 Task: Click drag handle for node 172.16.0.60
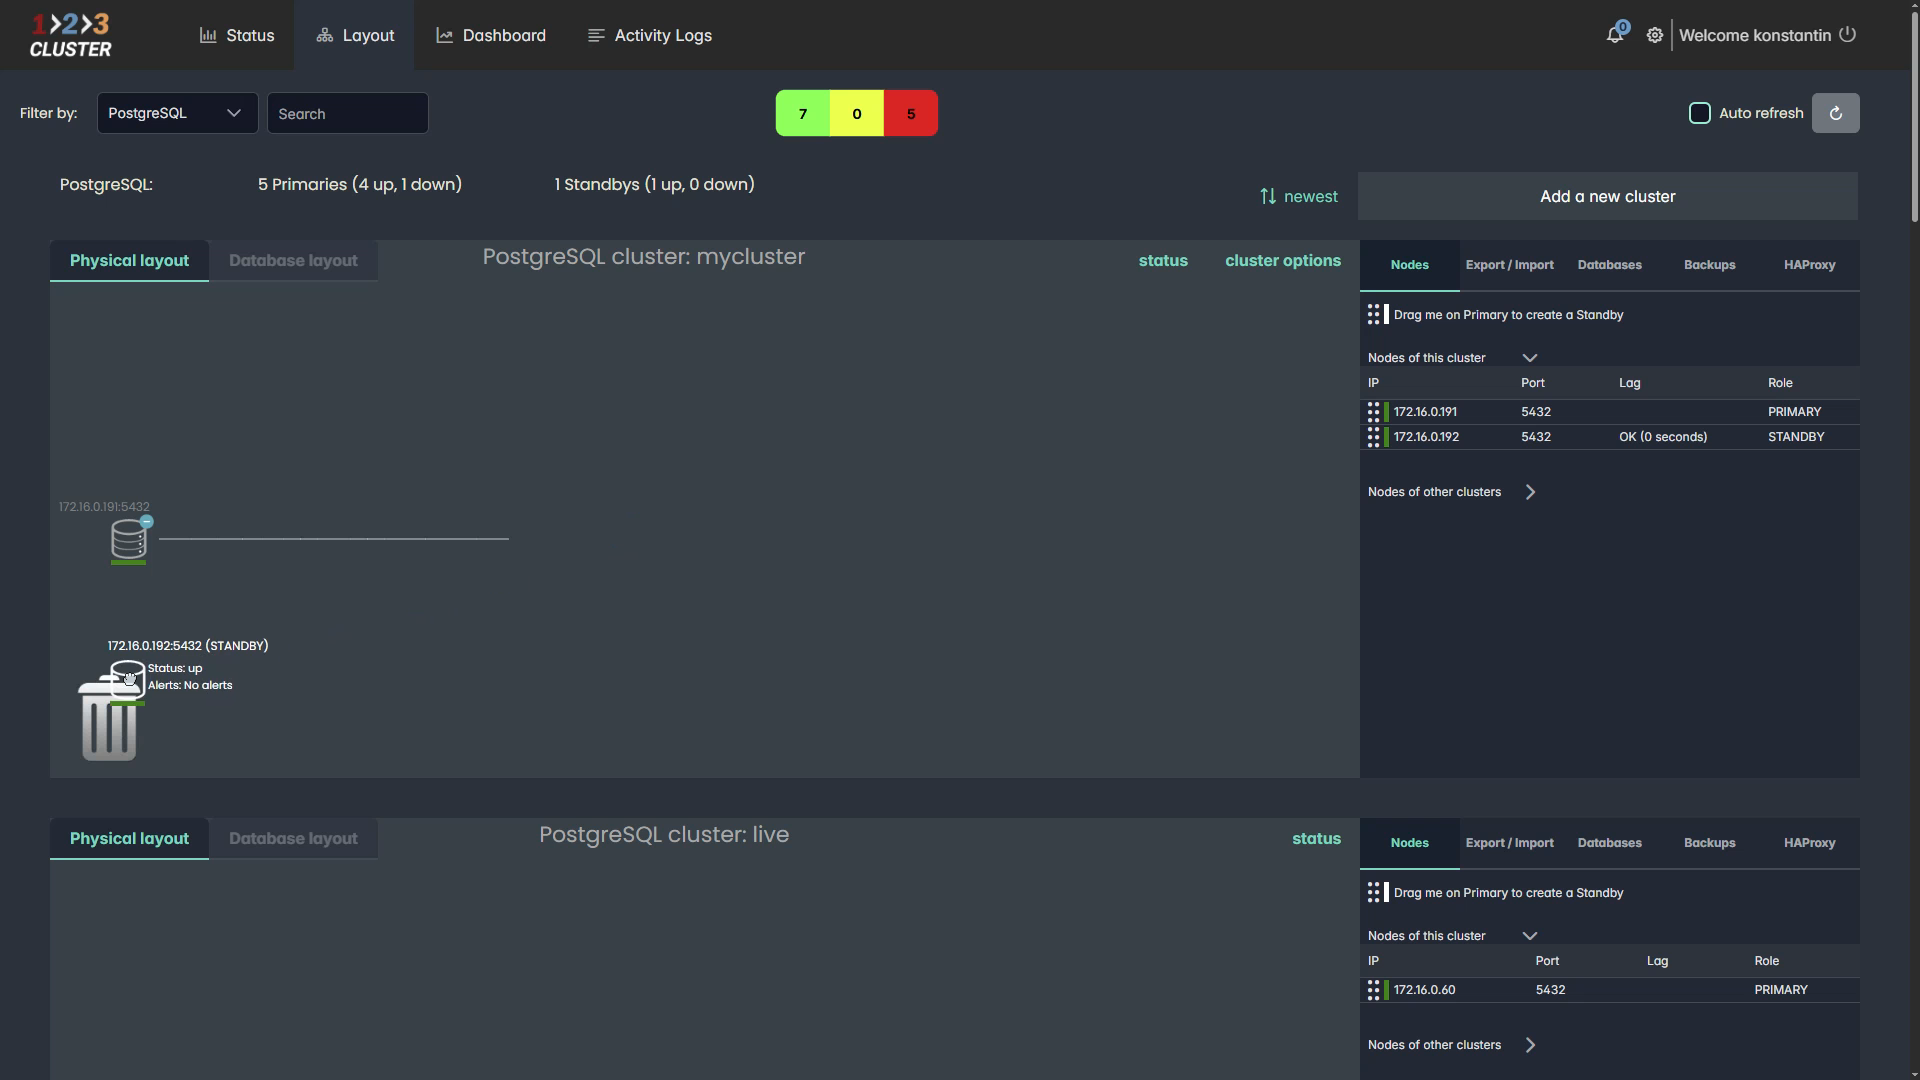pos(1373,990)
